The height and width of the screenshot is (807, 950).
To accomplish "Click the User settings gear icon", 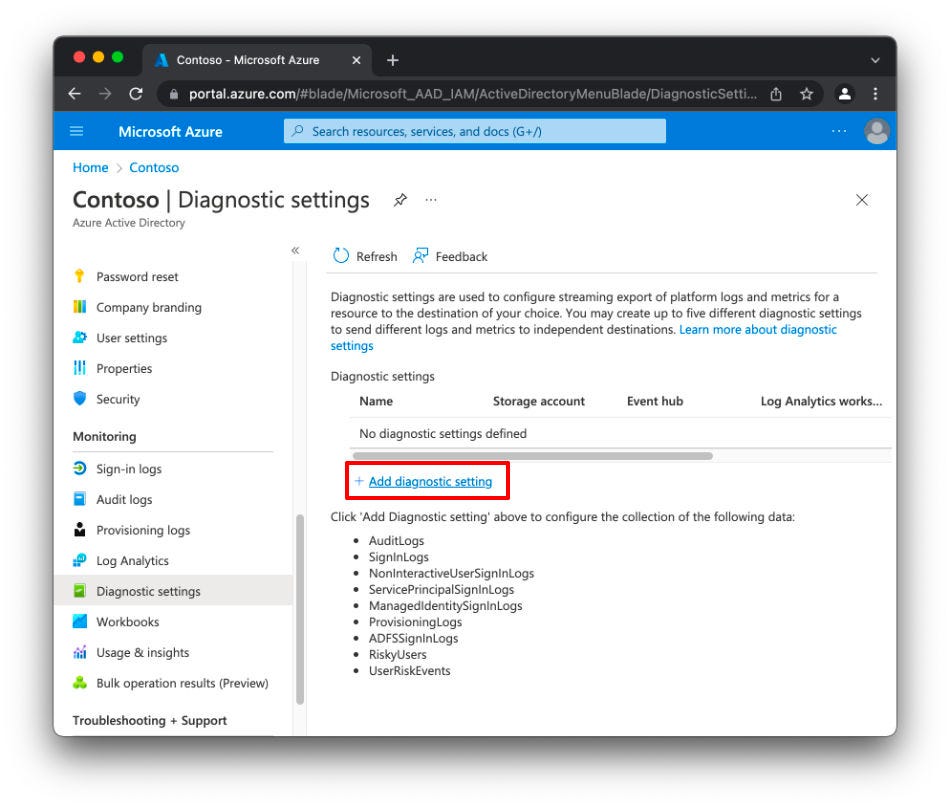I will tap(79, 337).
